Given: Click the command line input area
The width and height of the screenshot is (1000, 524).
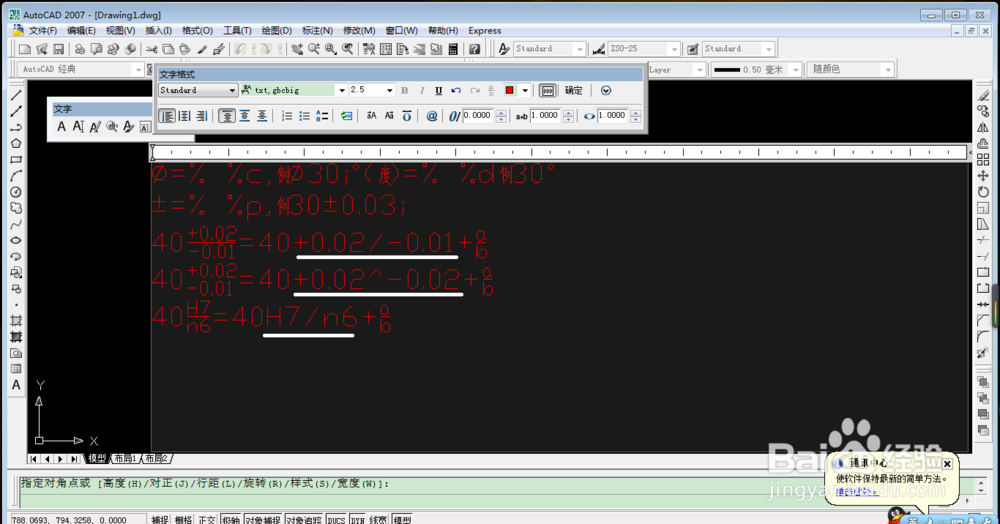Looking at the screenshot, I should coord(491,500).
